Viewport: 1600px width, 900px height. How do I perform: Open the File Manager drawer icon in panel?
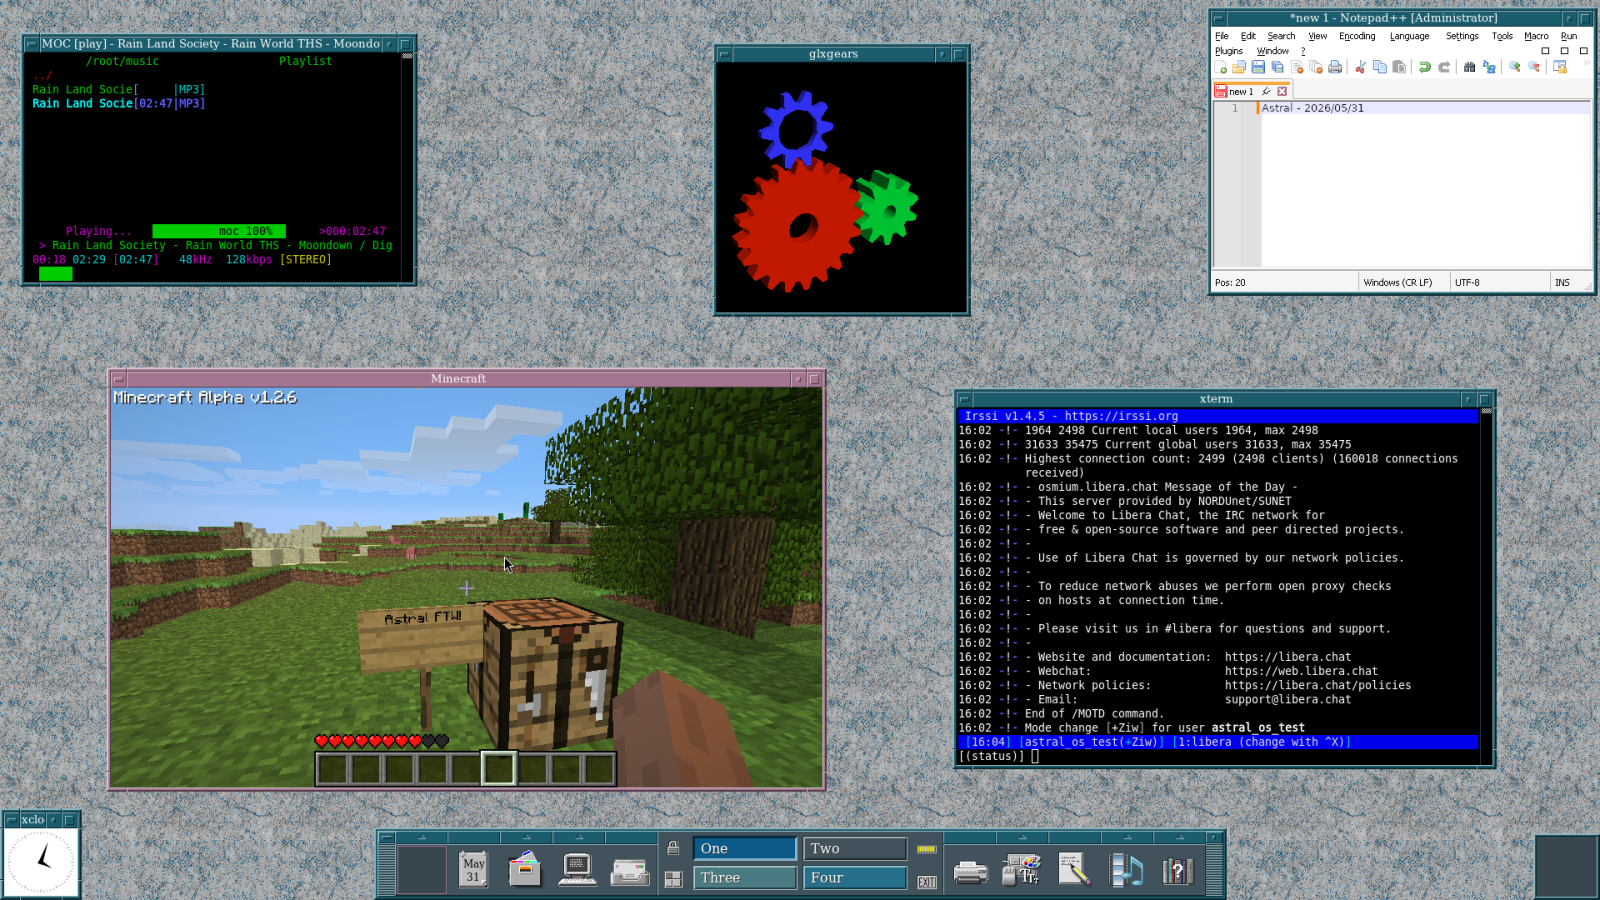point(525,869)
